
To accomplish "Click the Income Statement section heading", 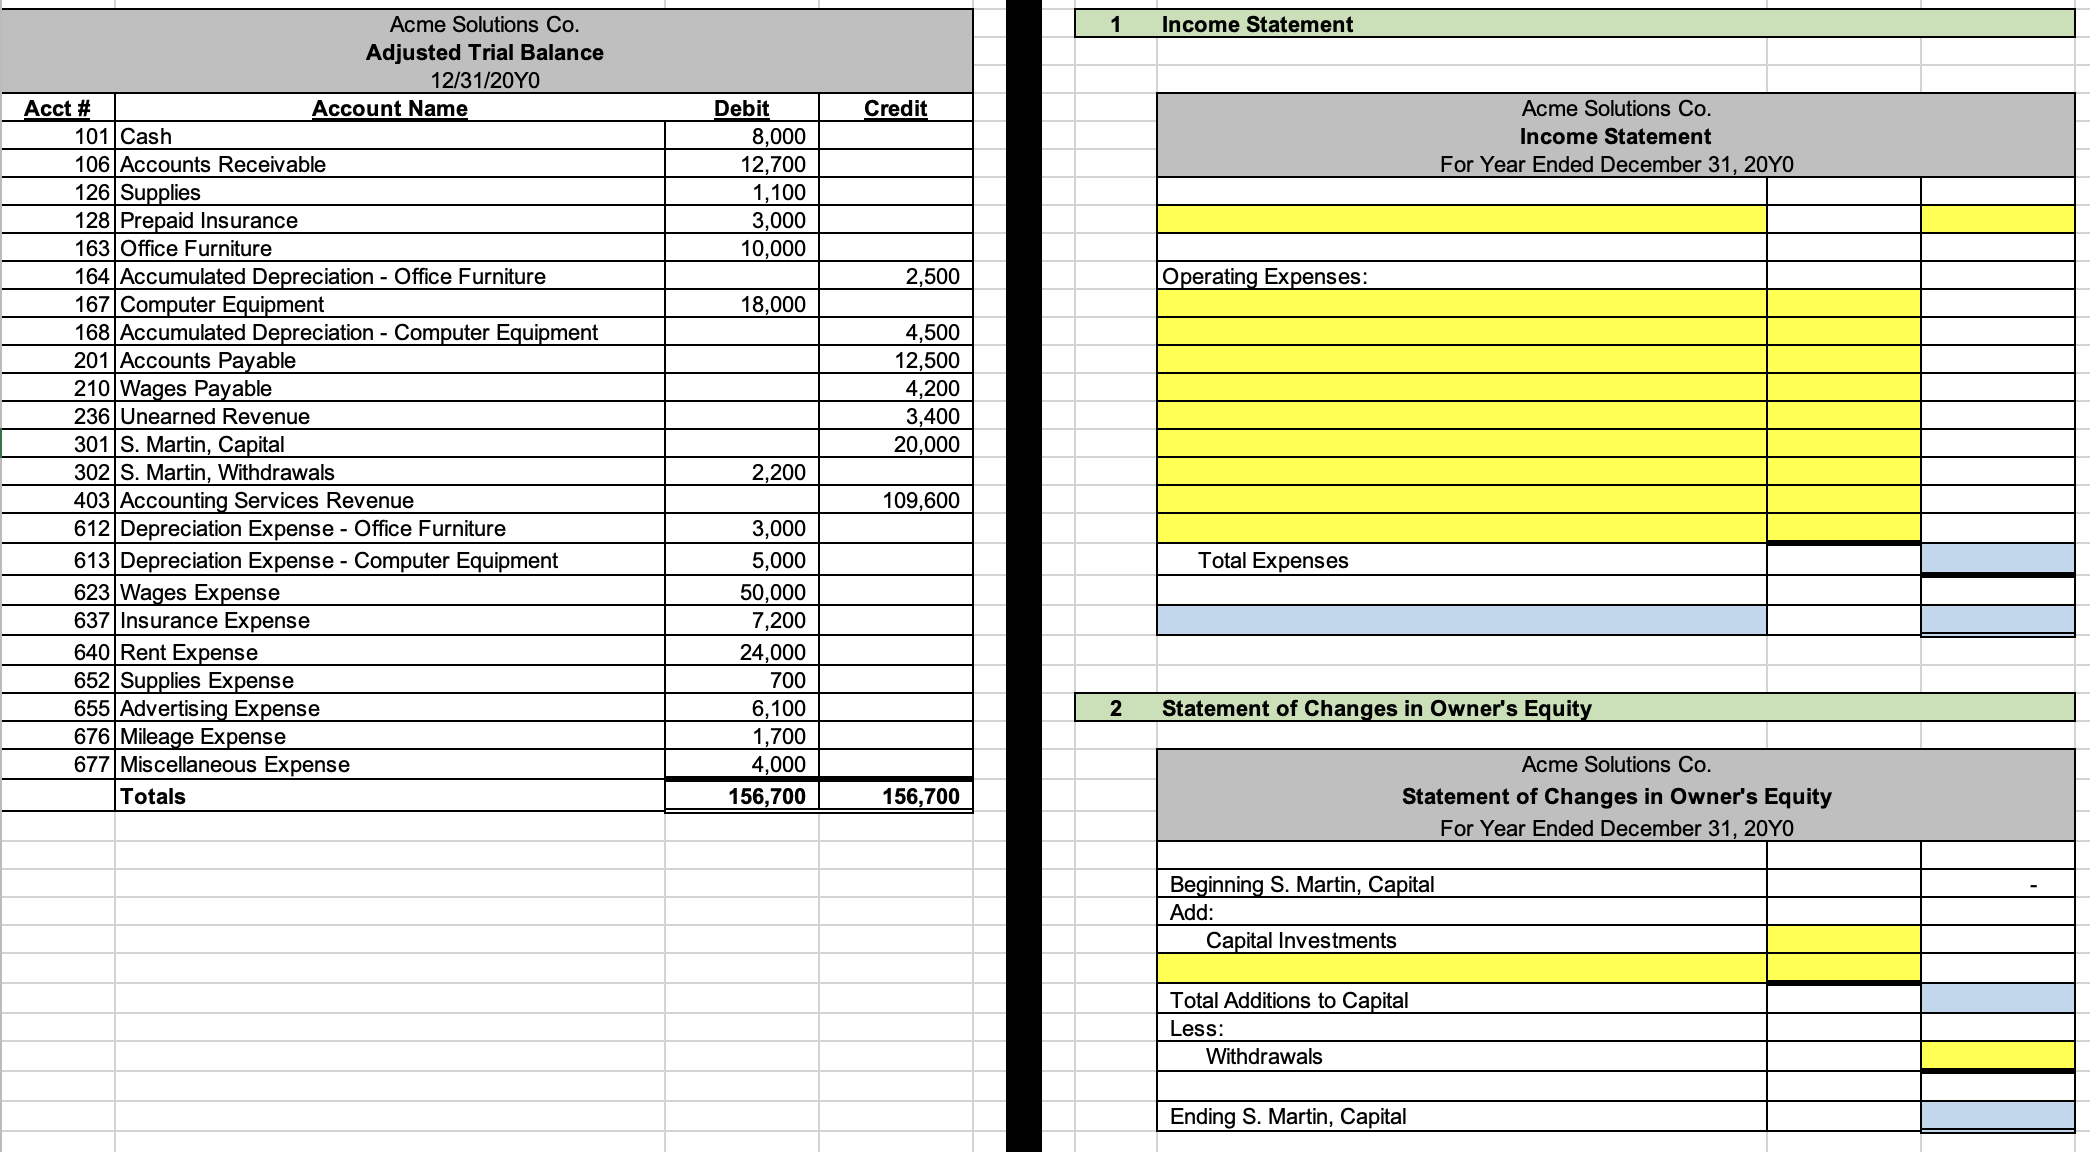I will pyautogui.click(x=1257, y=24).
